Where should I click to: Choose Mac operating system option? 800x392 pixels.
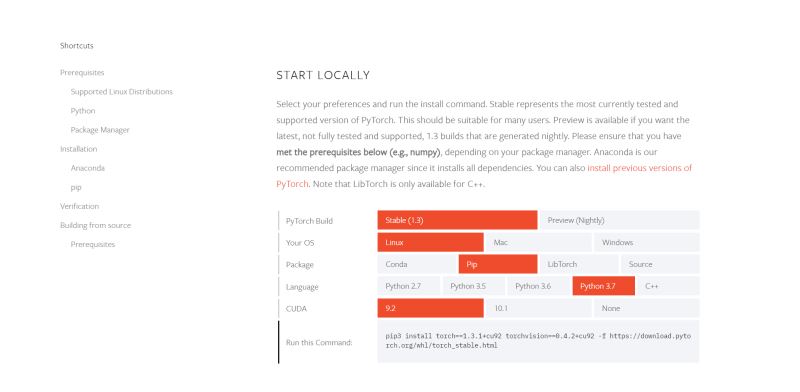coord(538,242)
